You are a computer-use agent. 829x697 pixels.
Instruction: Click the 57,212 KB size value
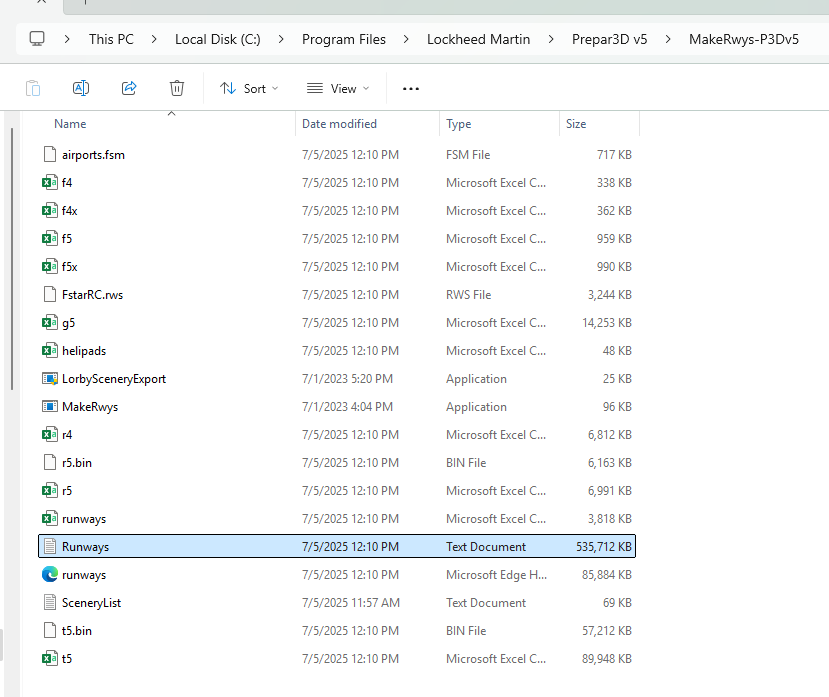(607, 630)
